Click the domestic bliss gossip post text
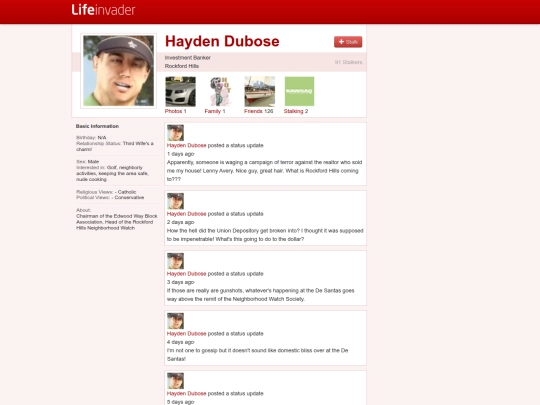This screenshot has height=405, width=540. click(258, 355)
